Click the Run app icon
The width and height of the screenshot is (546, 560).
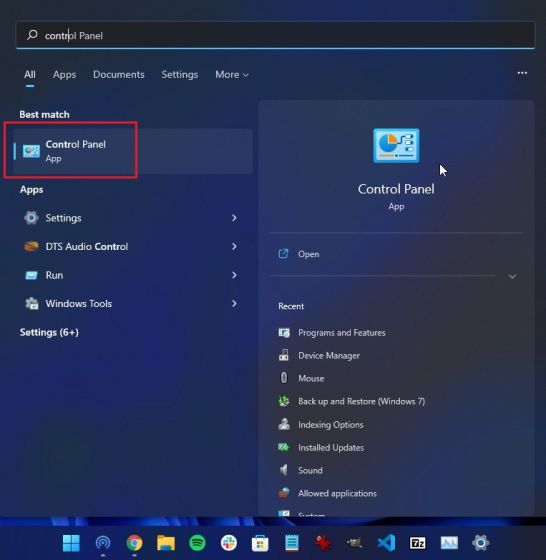[31, 275]
